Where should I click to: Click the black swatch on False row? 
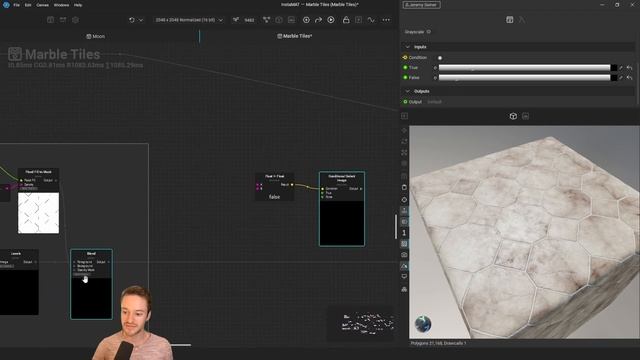[x=613, y=78]
